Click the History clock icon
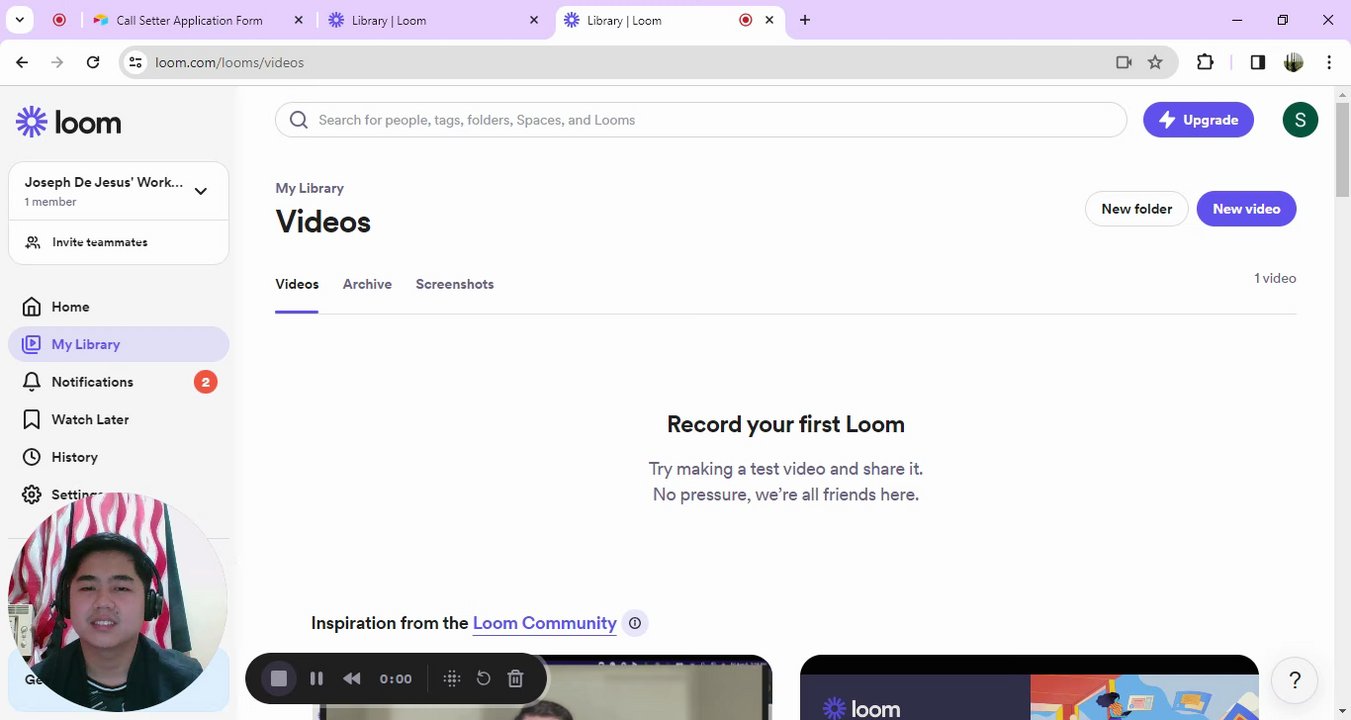The height and width of the screenshot is (720, 1351). pos(32,457)
